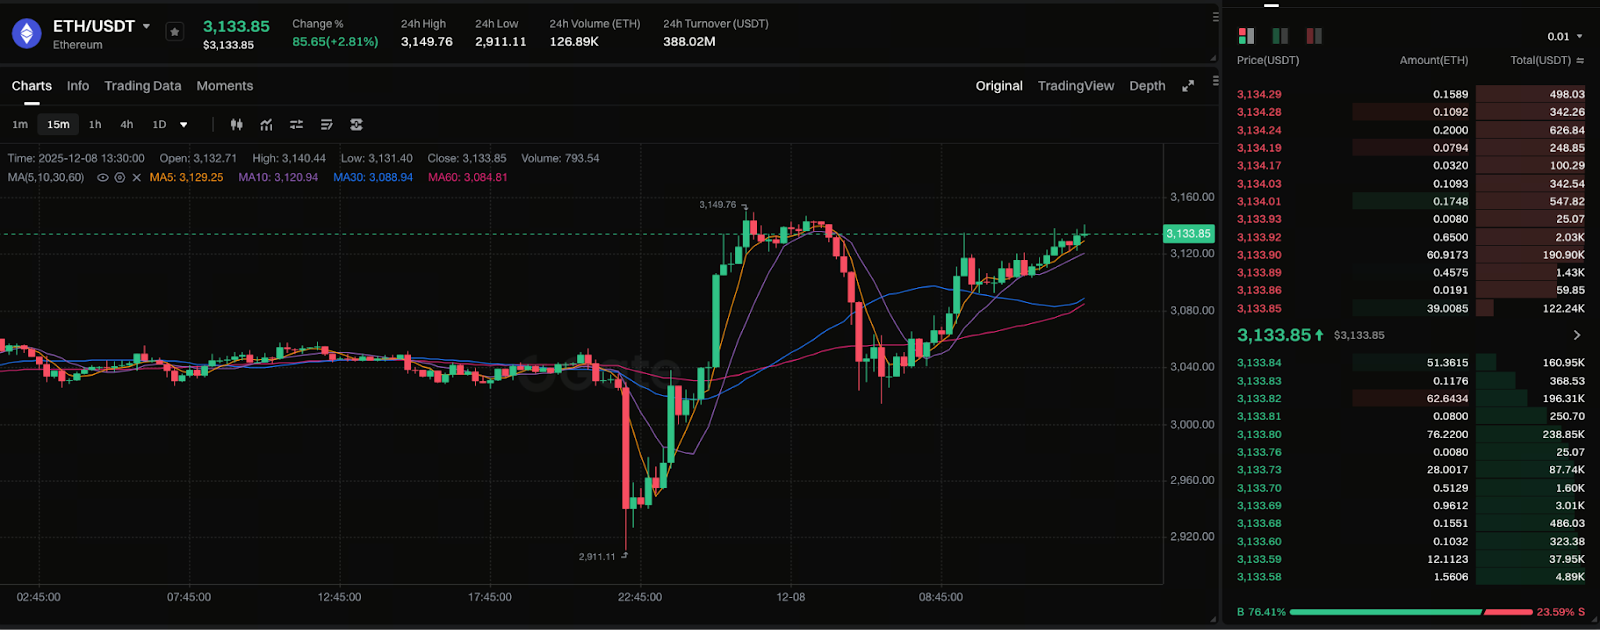Click the green buy ratio bar at 76.41%
Image resolution: width=1600 pixels, height=630 pixels.
(1385, 612)
